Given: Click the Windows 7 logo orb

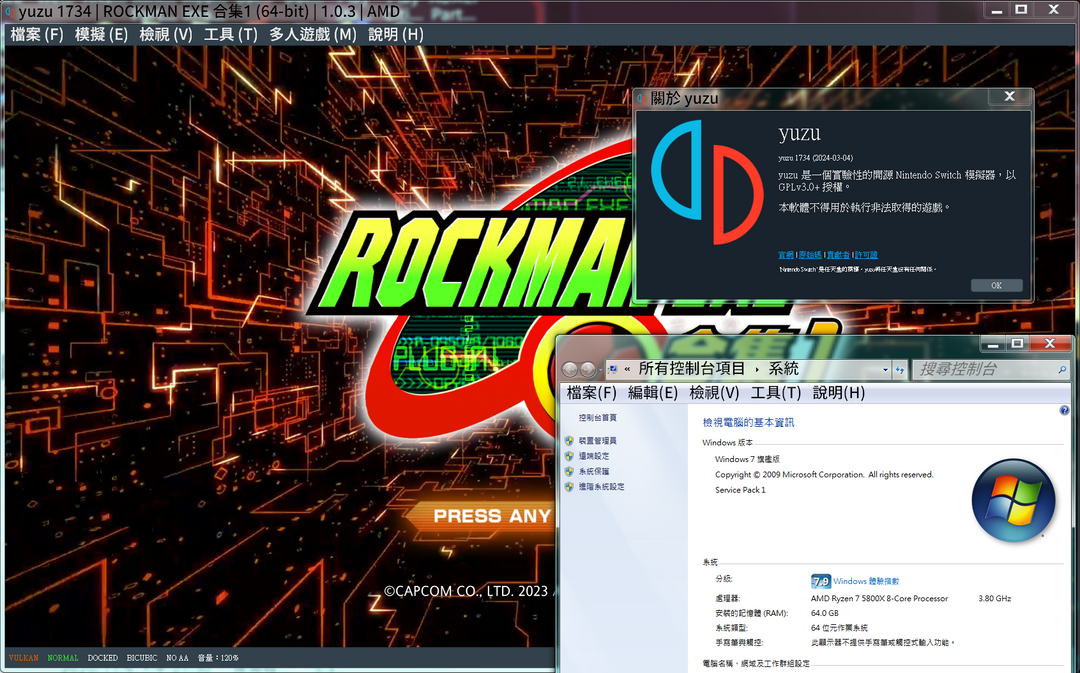Looking at the screenshot, I should [1013, 501].
